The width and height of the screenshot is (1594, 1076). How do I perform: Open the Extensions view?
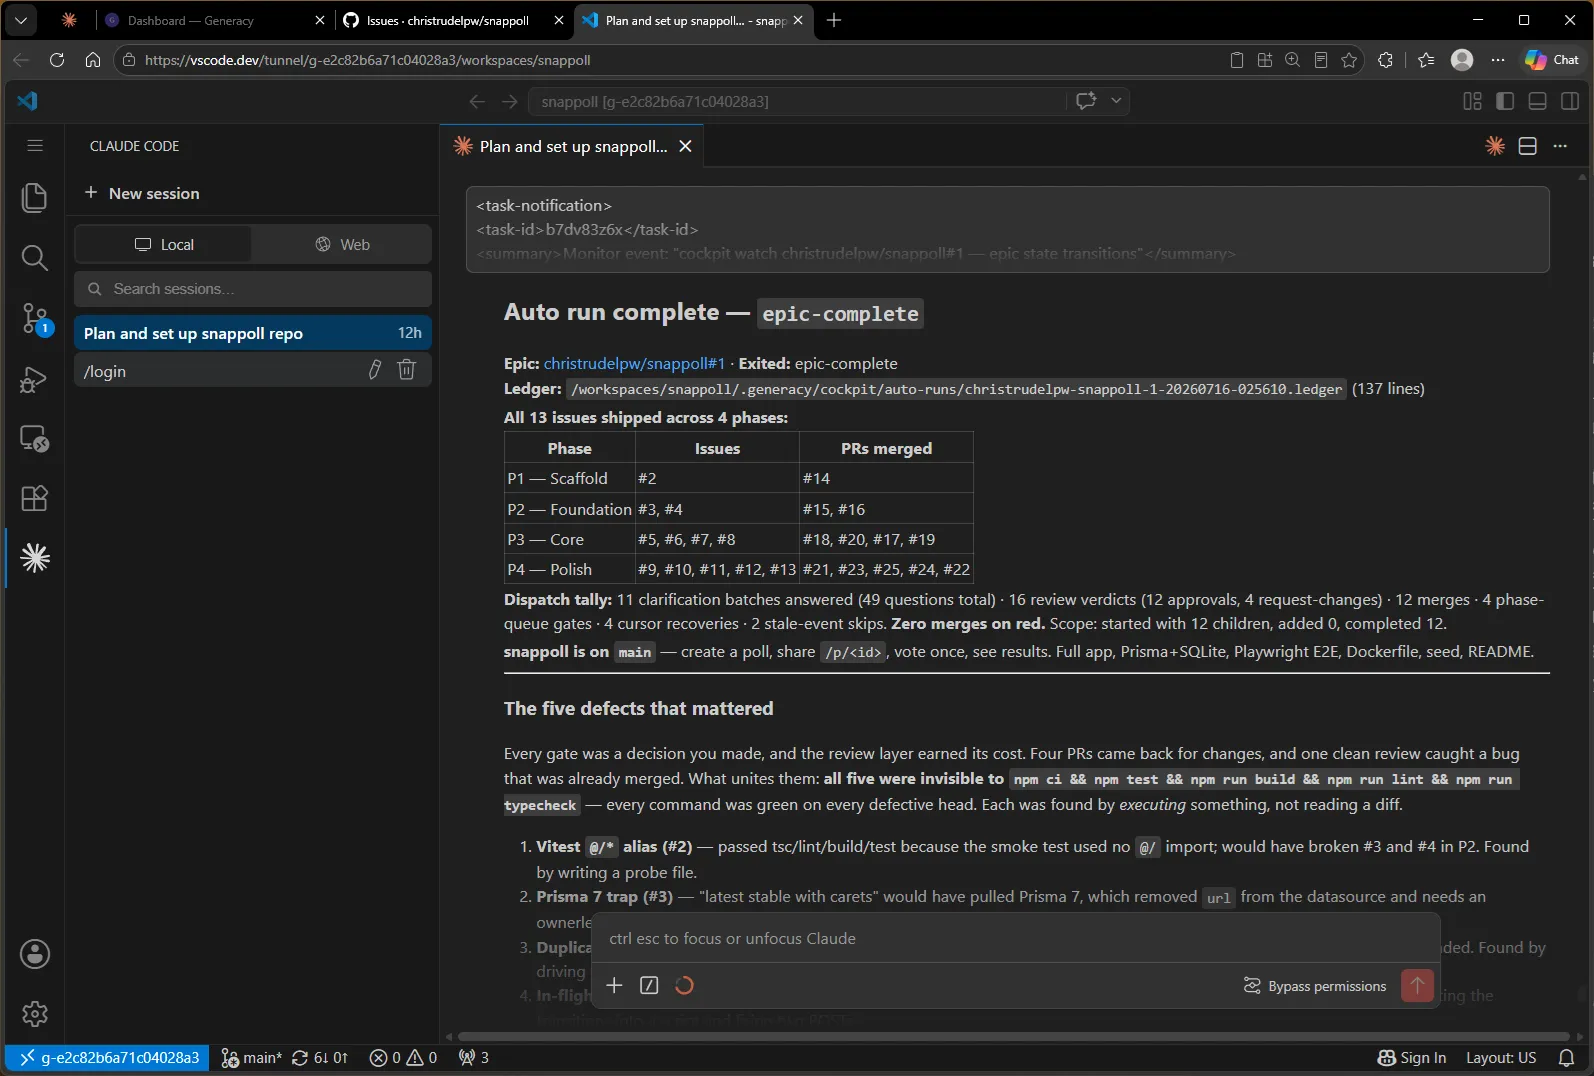pyautogui.click(x=35, y=498)
